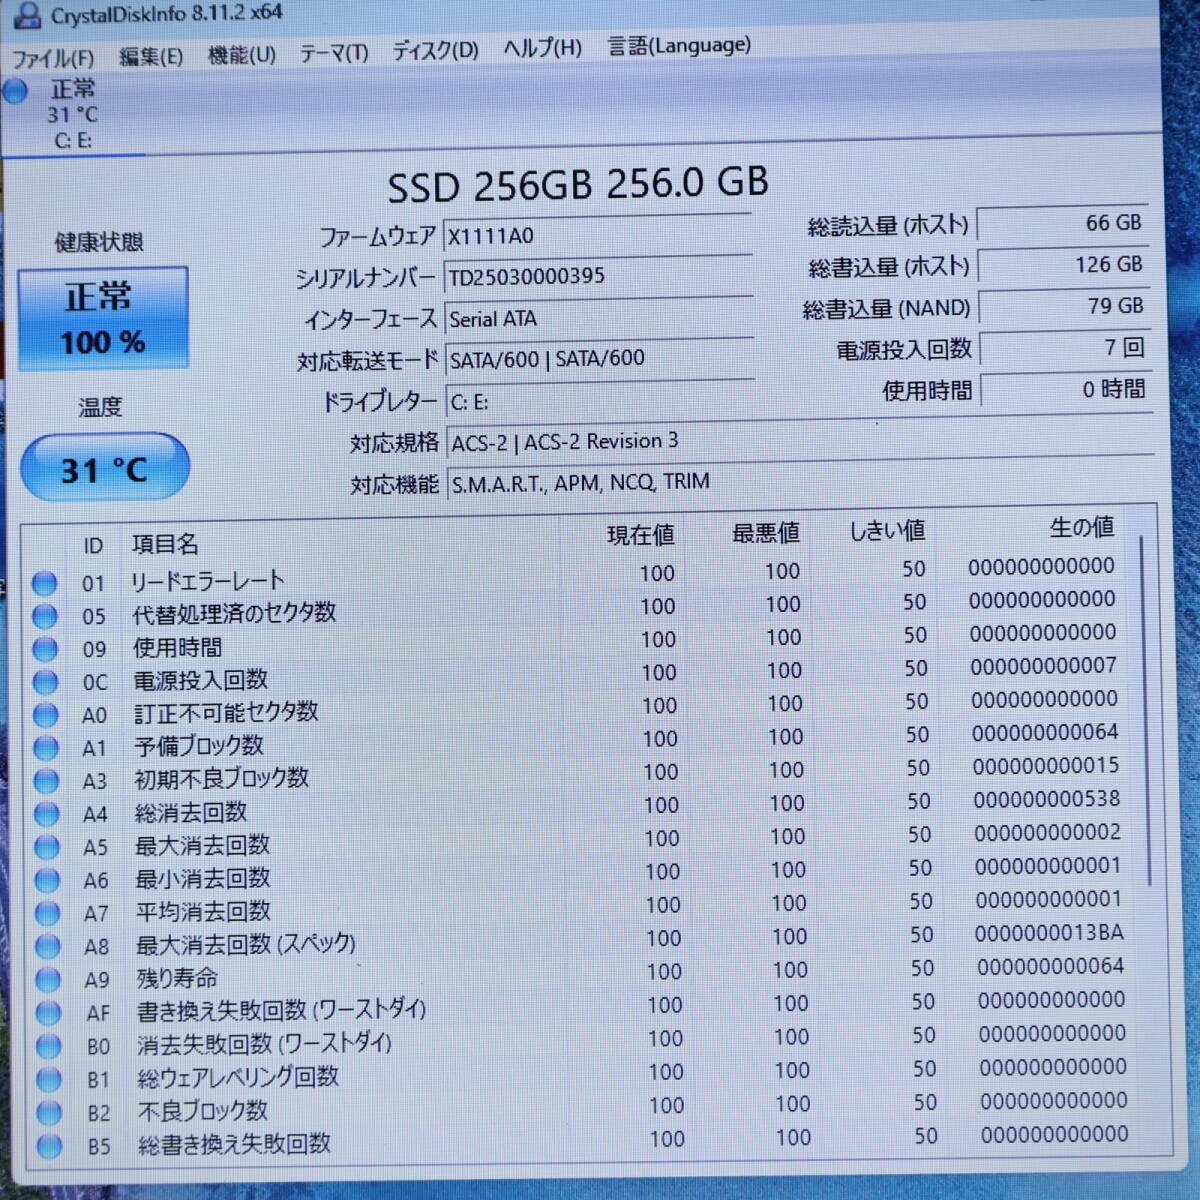
Task: Open the テーマ(T) menu
Action: pyautogui.click(x=334, y=53)
